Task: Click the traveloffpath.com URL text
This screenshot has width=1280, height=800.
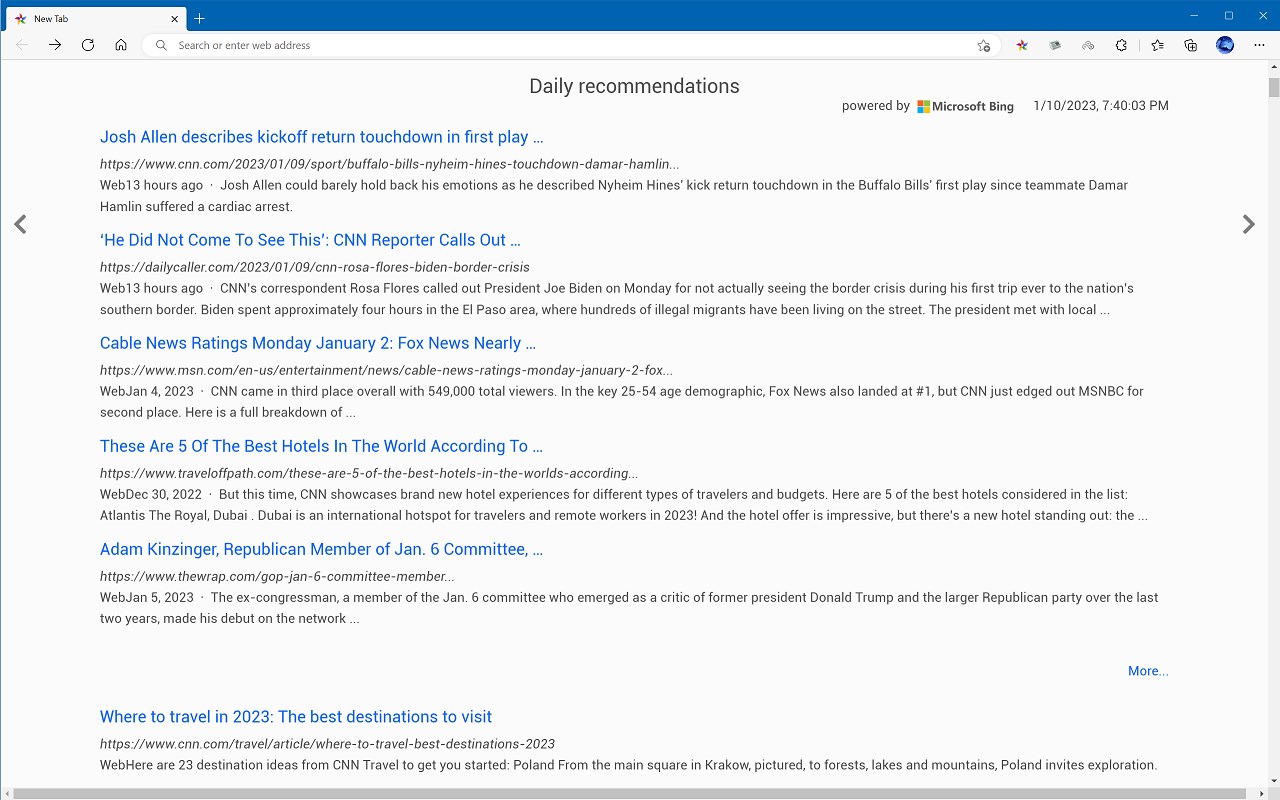Action: [x=369, y=473]
